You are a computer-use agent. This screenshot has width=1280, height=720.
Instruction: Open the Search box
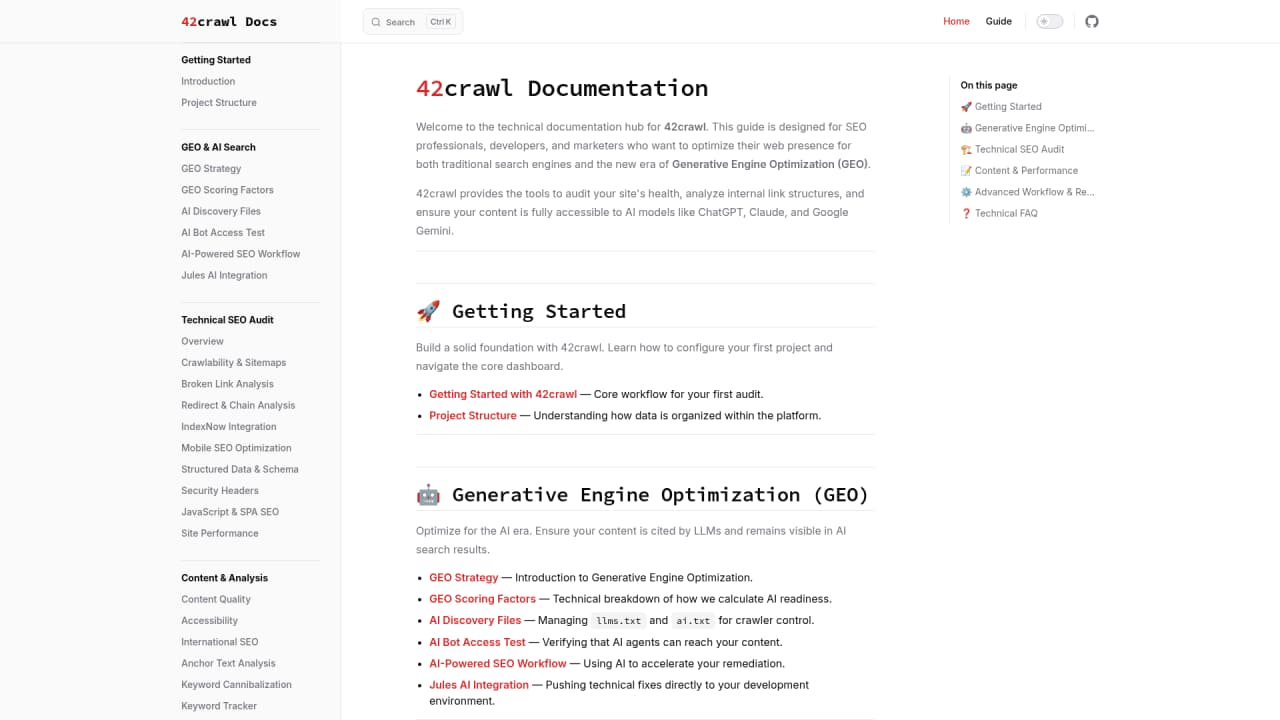tap(413, 22)
